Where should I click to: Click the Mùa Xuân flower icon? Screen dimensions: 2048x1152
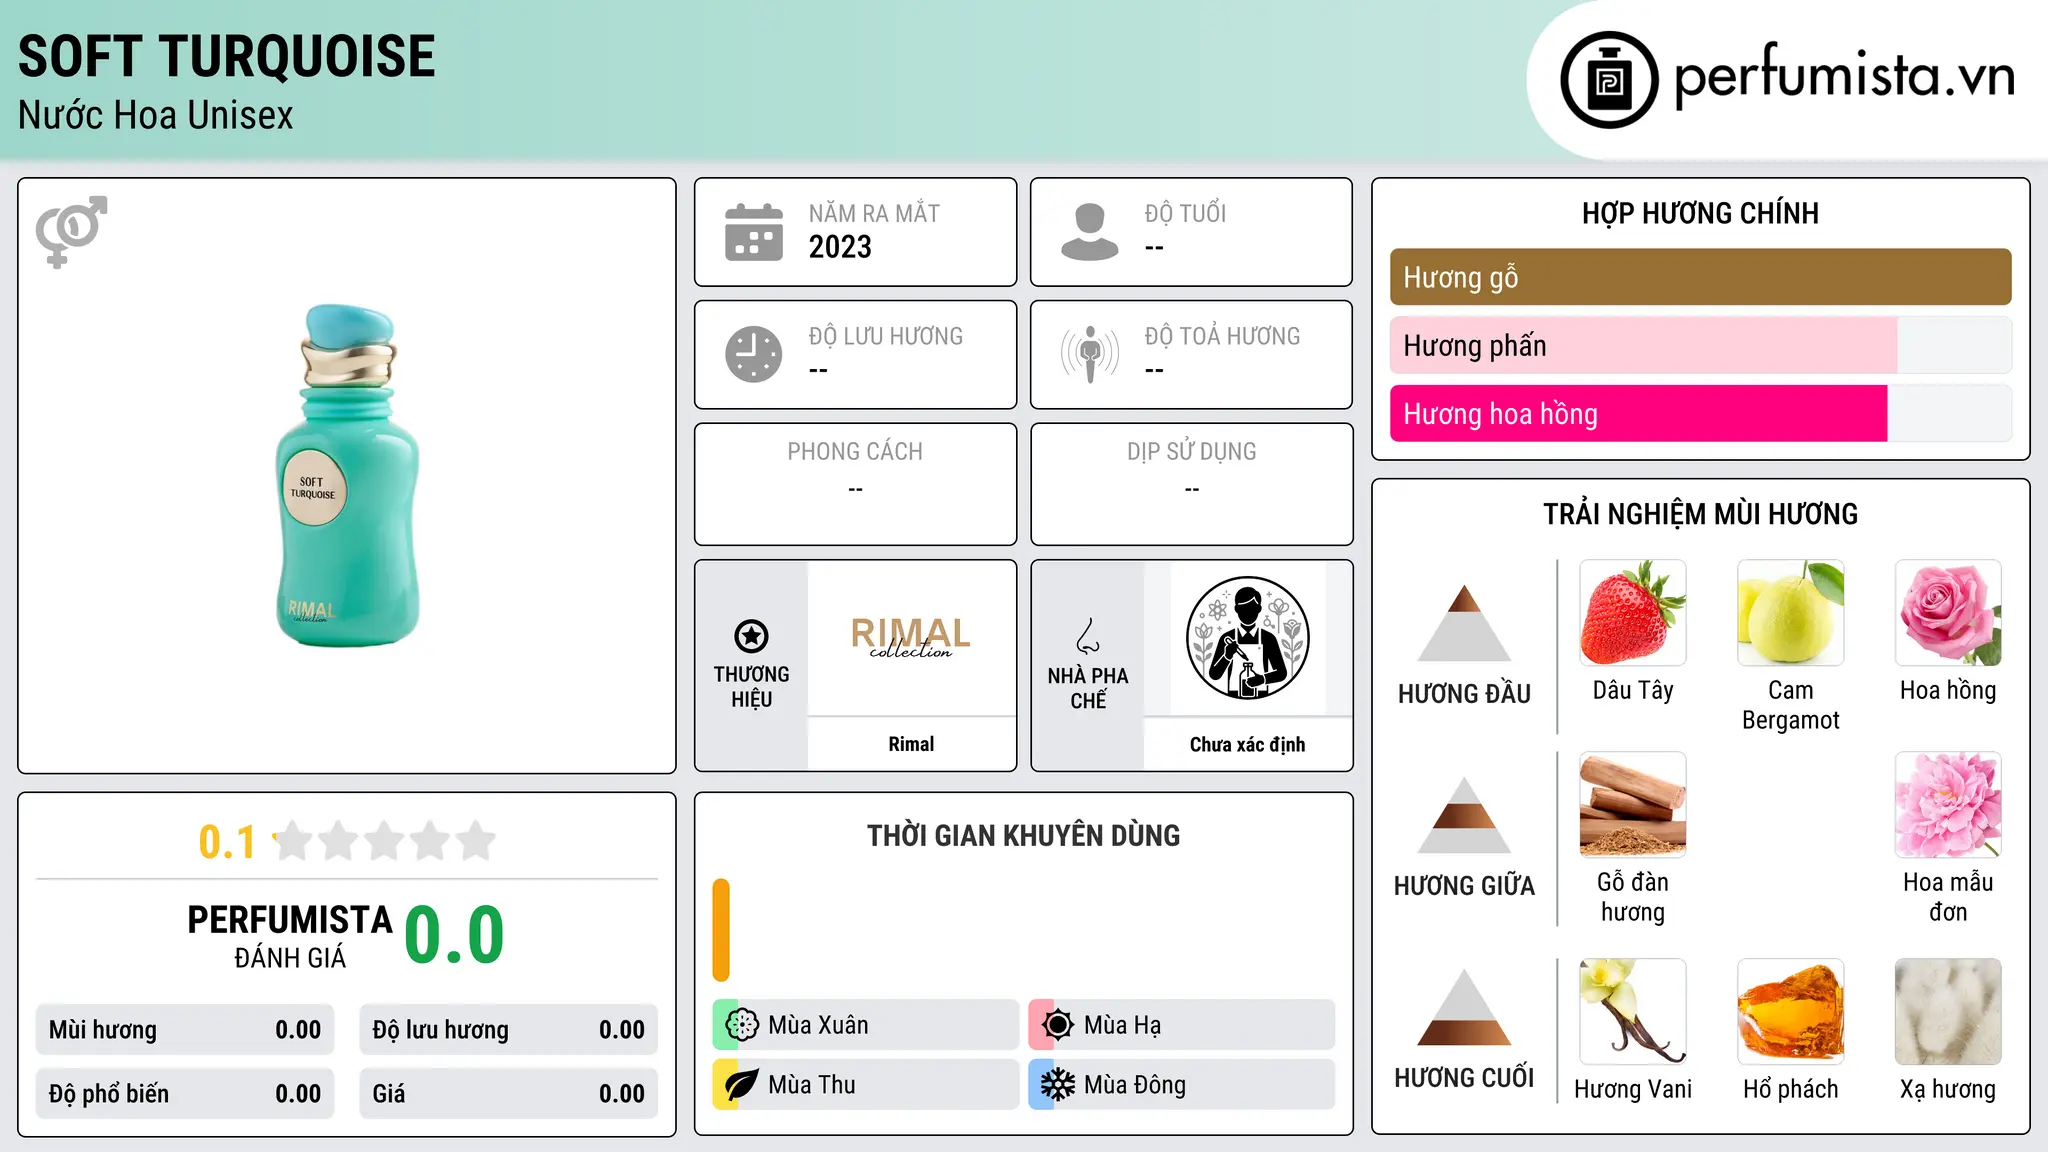(x=742, y=1025)
